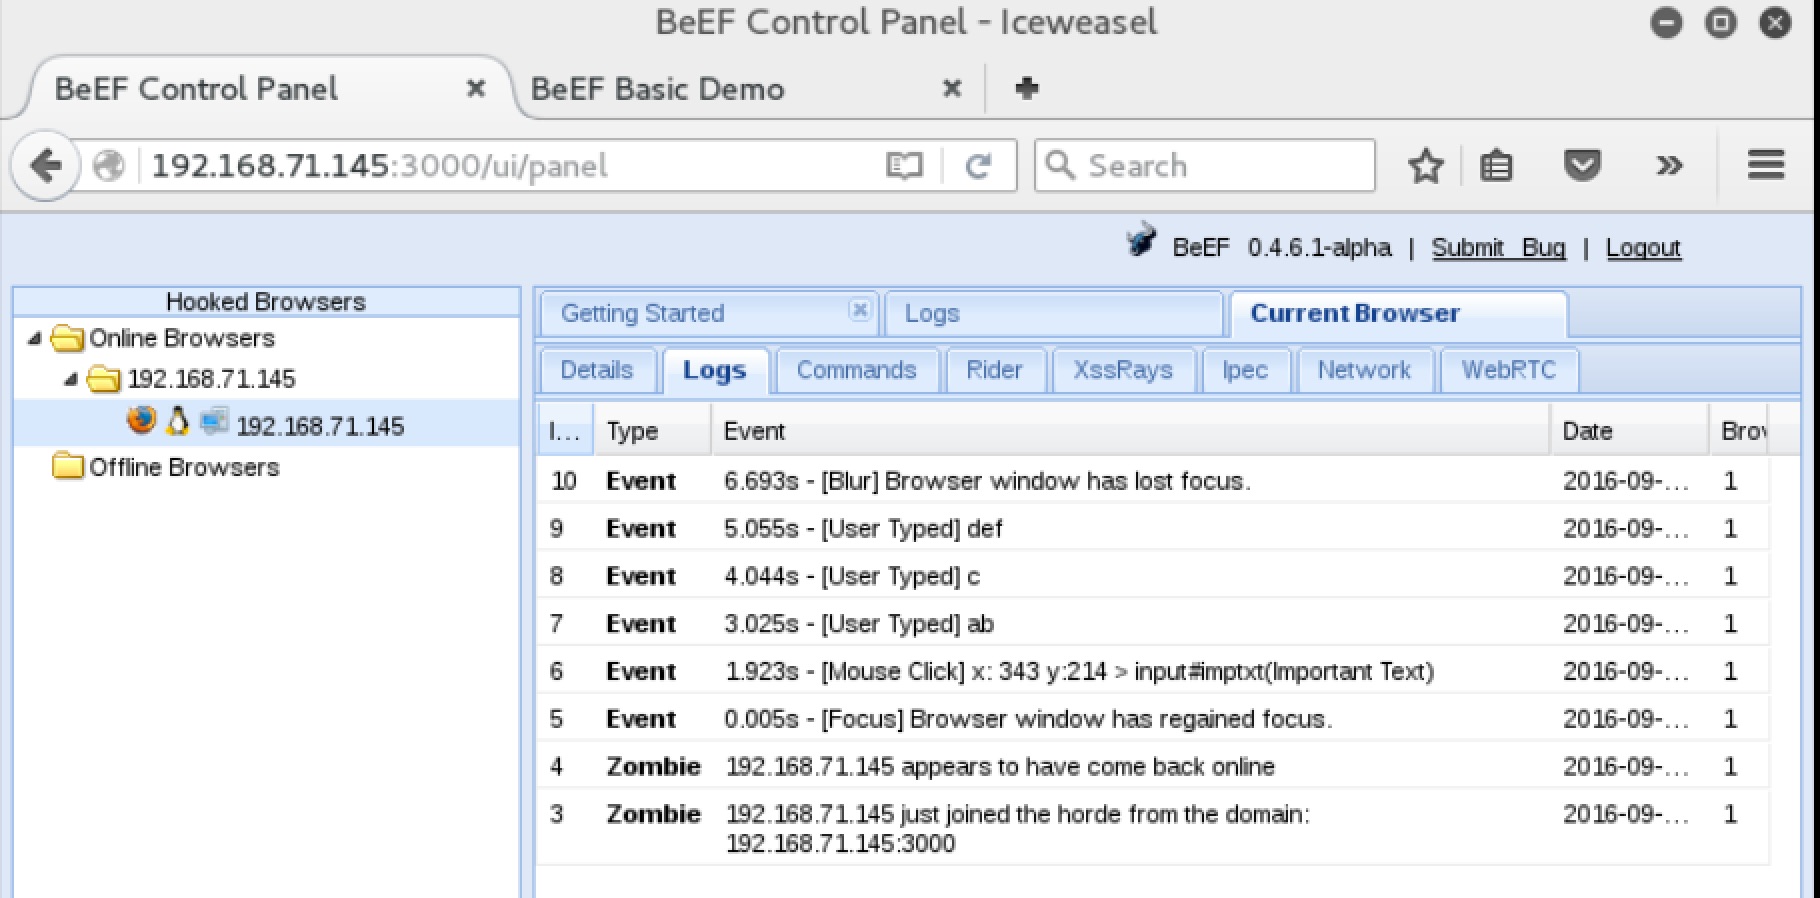This screenshot has height=898, width=1820.
Task: Switch to BeEF Basic Demo browser tab
Action: pos(657,89)
